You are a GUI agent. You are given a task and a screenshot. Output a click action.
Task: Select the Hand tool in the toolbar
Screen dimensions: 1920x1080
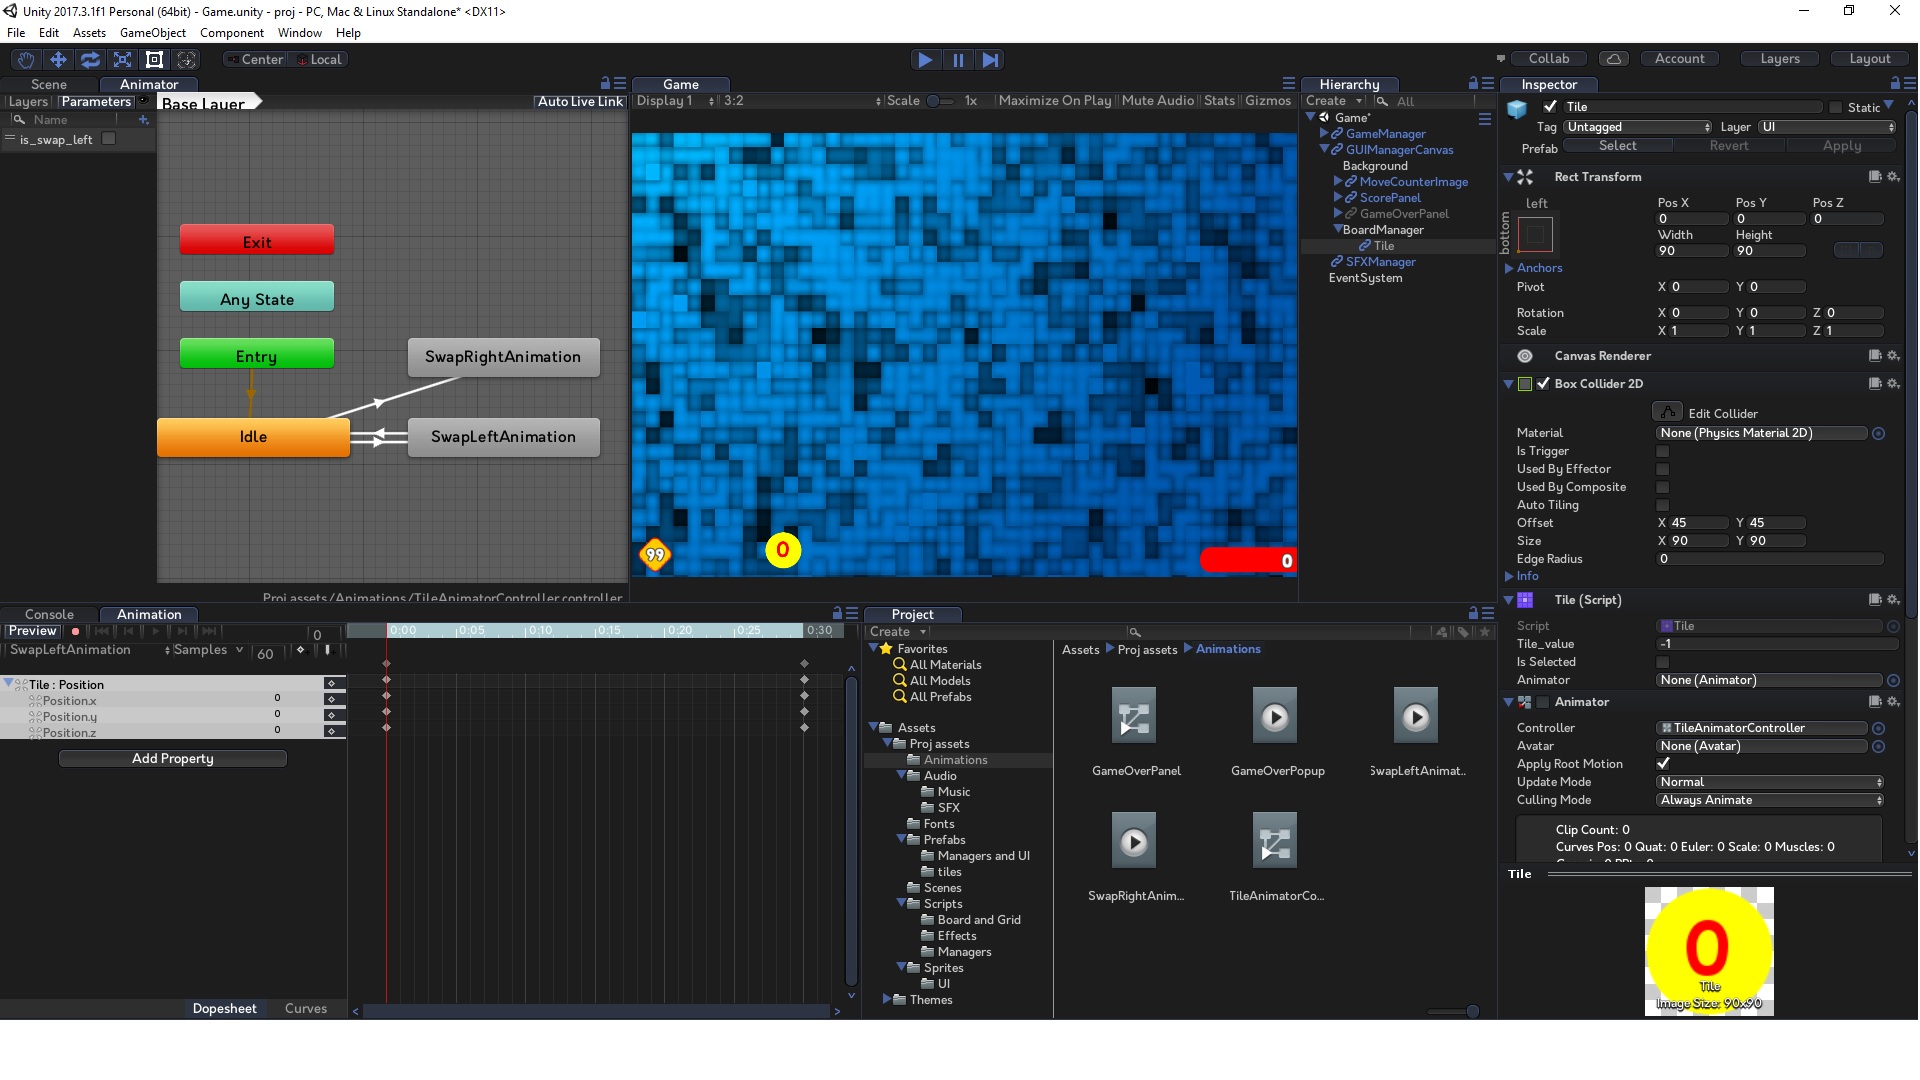coord(25,59)
